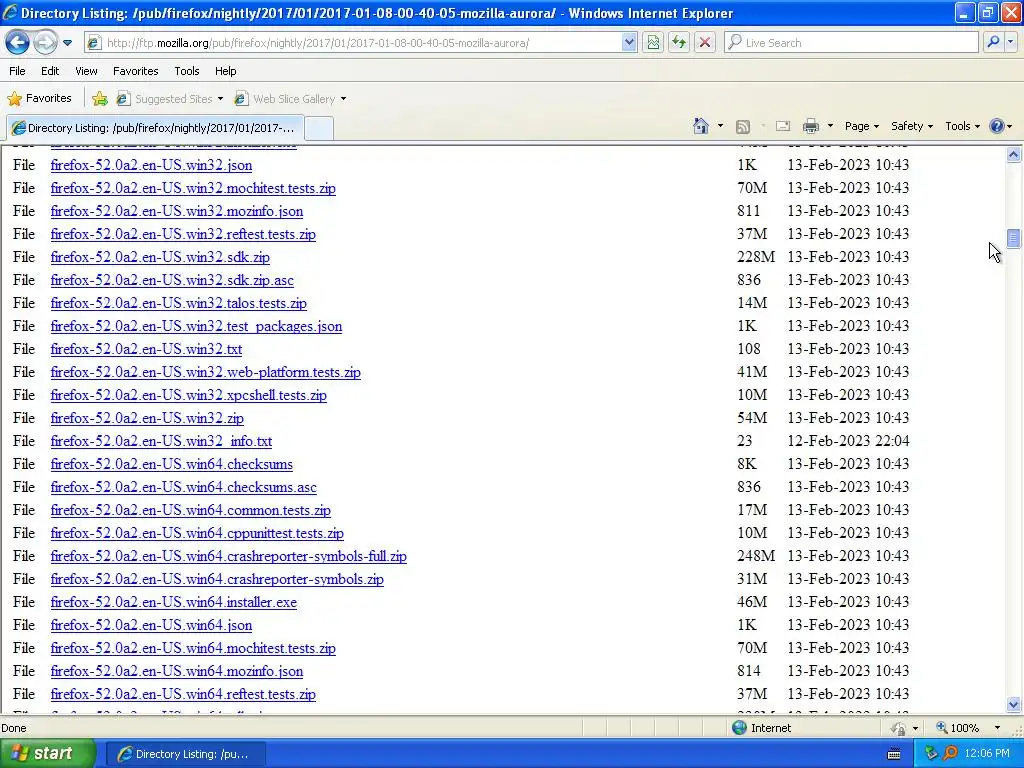The height and width of the screenshot is (768, 1024).
Task: Expand the Print dropdown arrow
Action: click(x=830, y=126)
